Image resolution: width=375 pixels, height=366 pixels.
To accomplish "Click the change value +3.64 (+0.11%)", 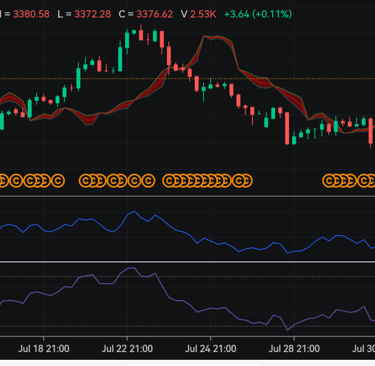I will (x=258, y=14).
